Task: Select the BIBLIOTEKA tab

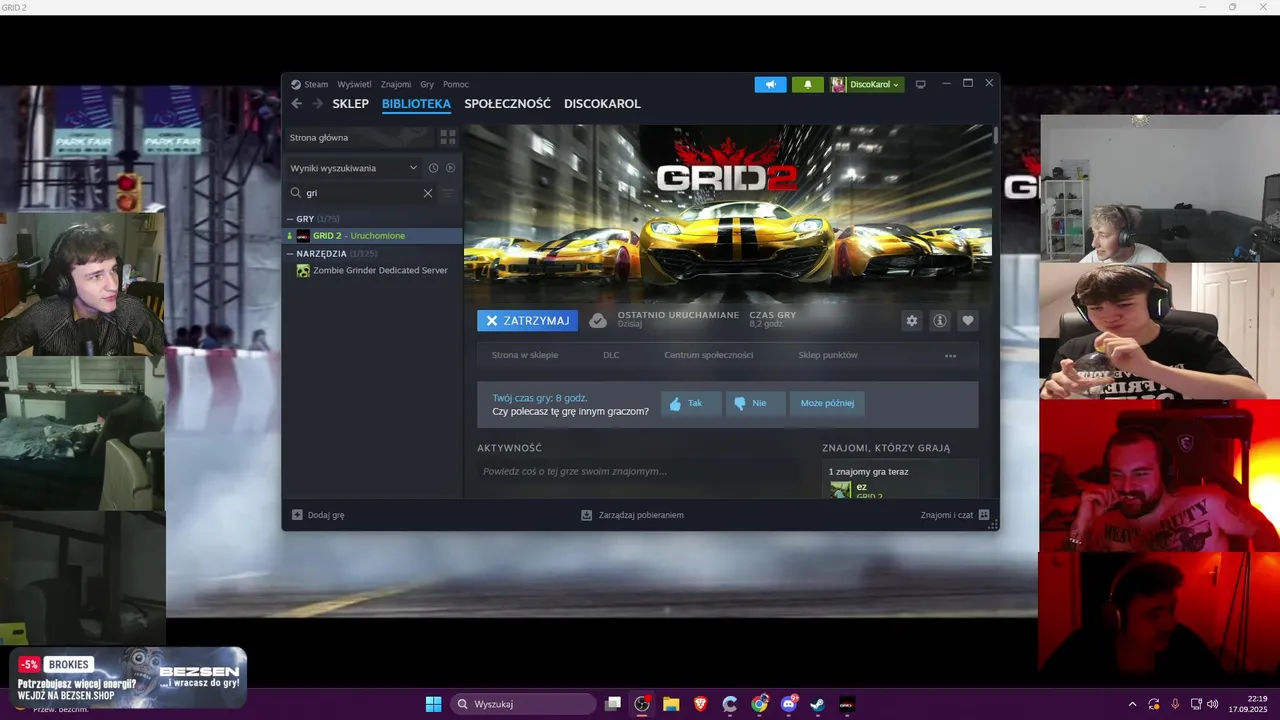Action: (416, 104)
